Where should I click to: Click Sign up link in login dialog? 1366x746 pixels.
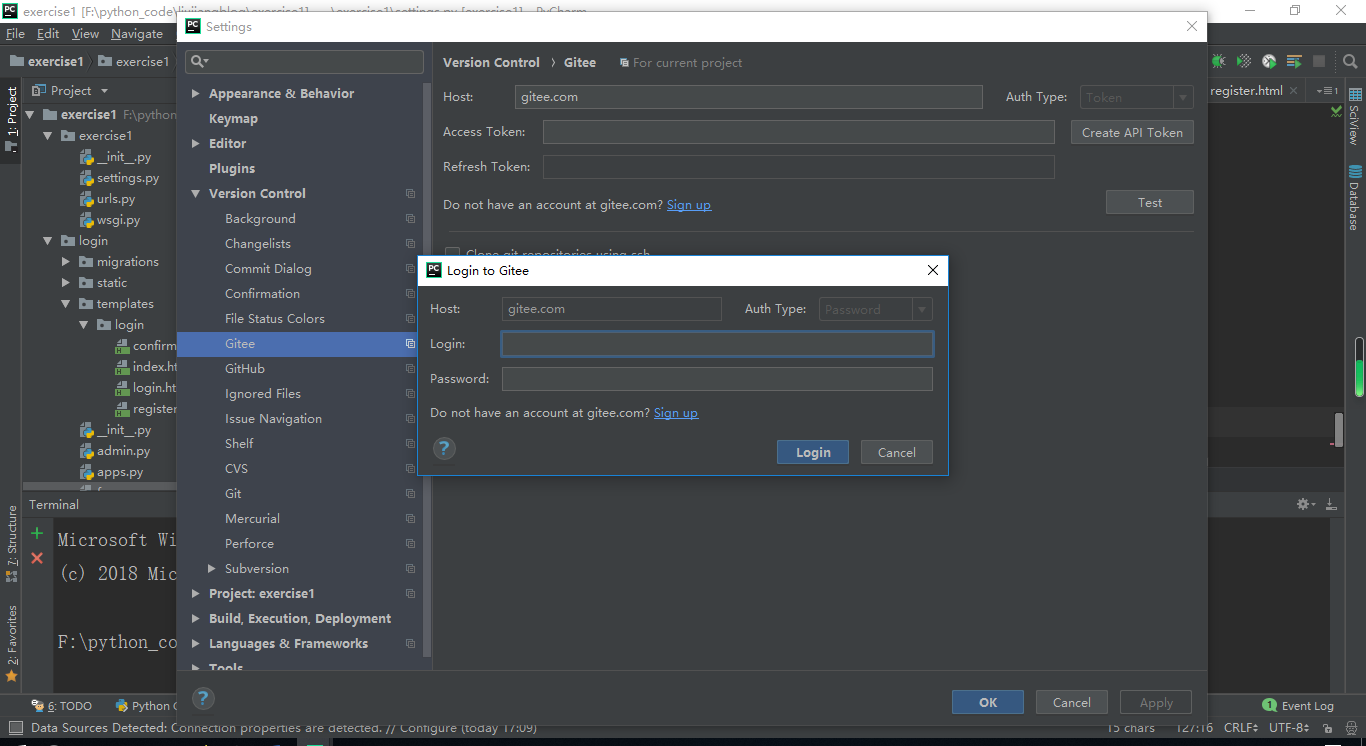click(x=676, y=413)
